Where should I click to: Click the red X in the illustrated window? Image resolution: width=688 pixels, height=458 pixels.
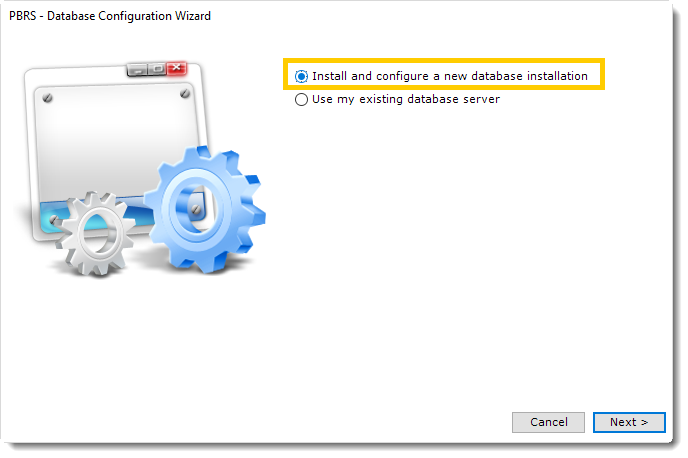tap(176, 68)
